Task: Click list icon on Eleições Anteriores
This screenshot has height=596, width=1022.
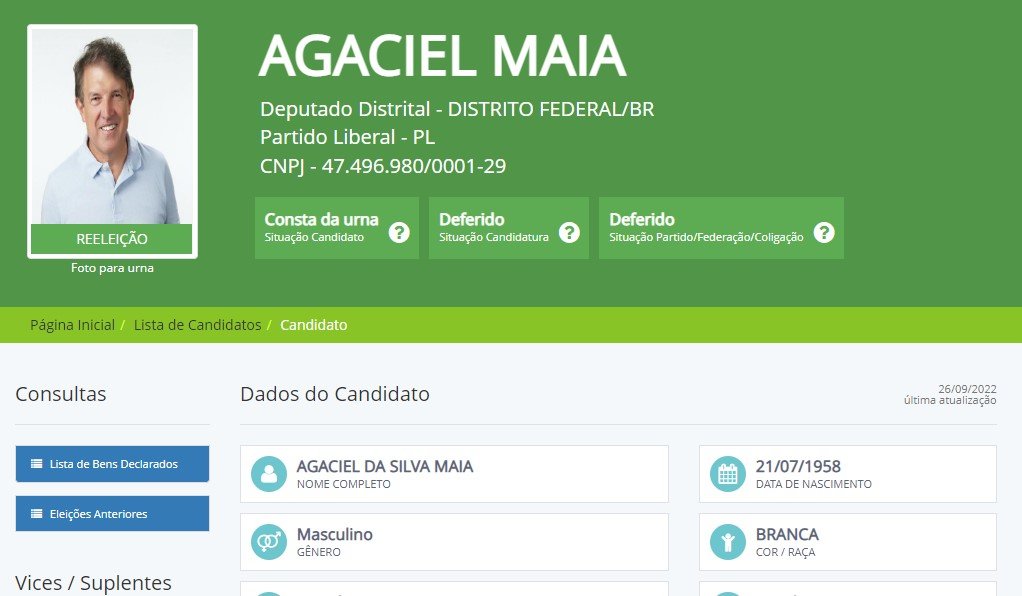Action: (x=36, y=514)
